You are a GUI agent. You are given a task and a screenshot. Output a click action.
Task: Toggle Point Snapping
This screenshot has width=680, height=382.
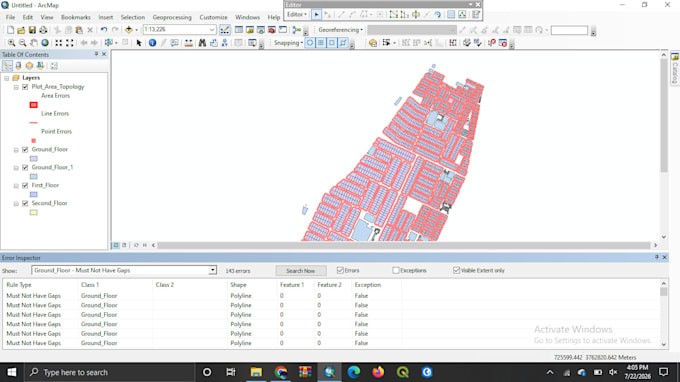click(x=310, y=43)
